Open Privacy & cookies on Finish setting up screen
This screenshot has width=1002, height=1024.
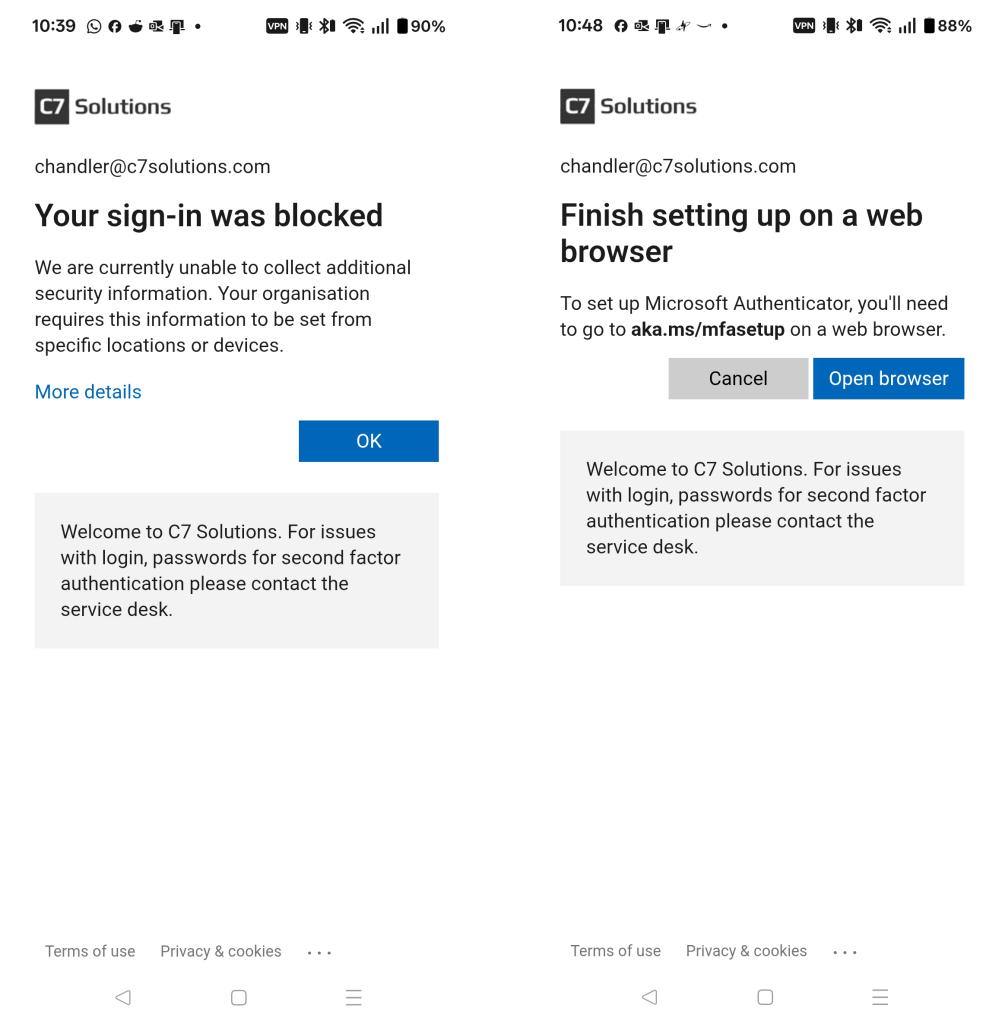point(746,951)
